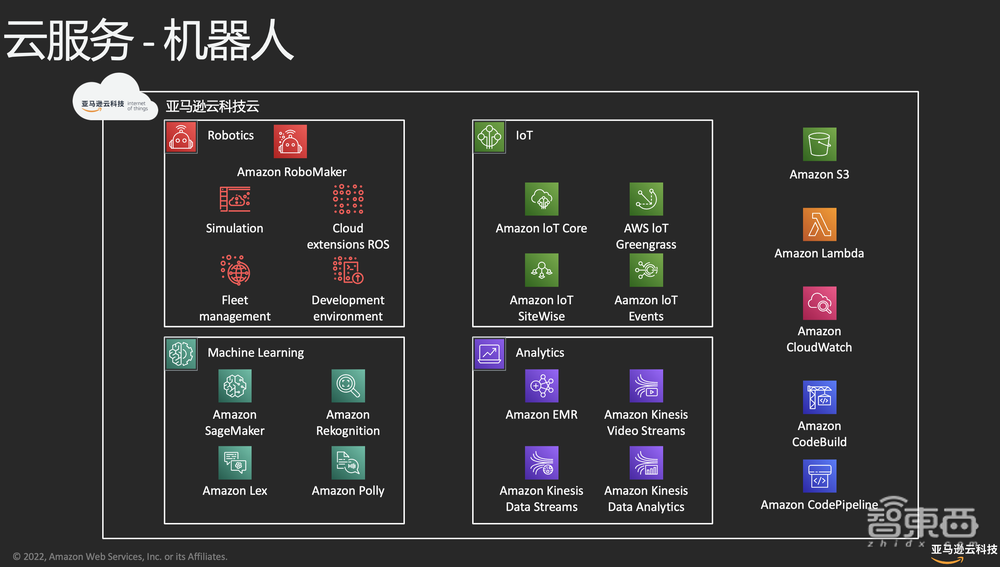1000x567 pixels.
Task: Click the Amazon CodeBuild label text
Action: (819, 434)
